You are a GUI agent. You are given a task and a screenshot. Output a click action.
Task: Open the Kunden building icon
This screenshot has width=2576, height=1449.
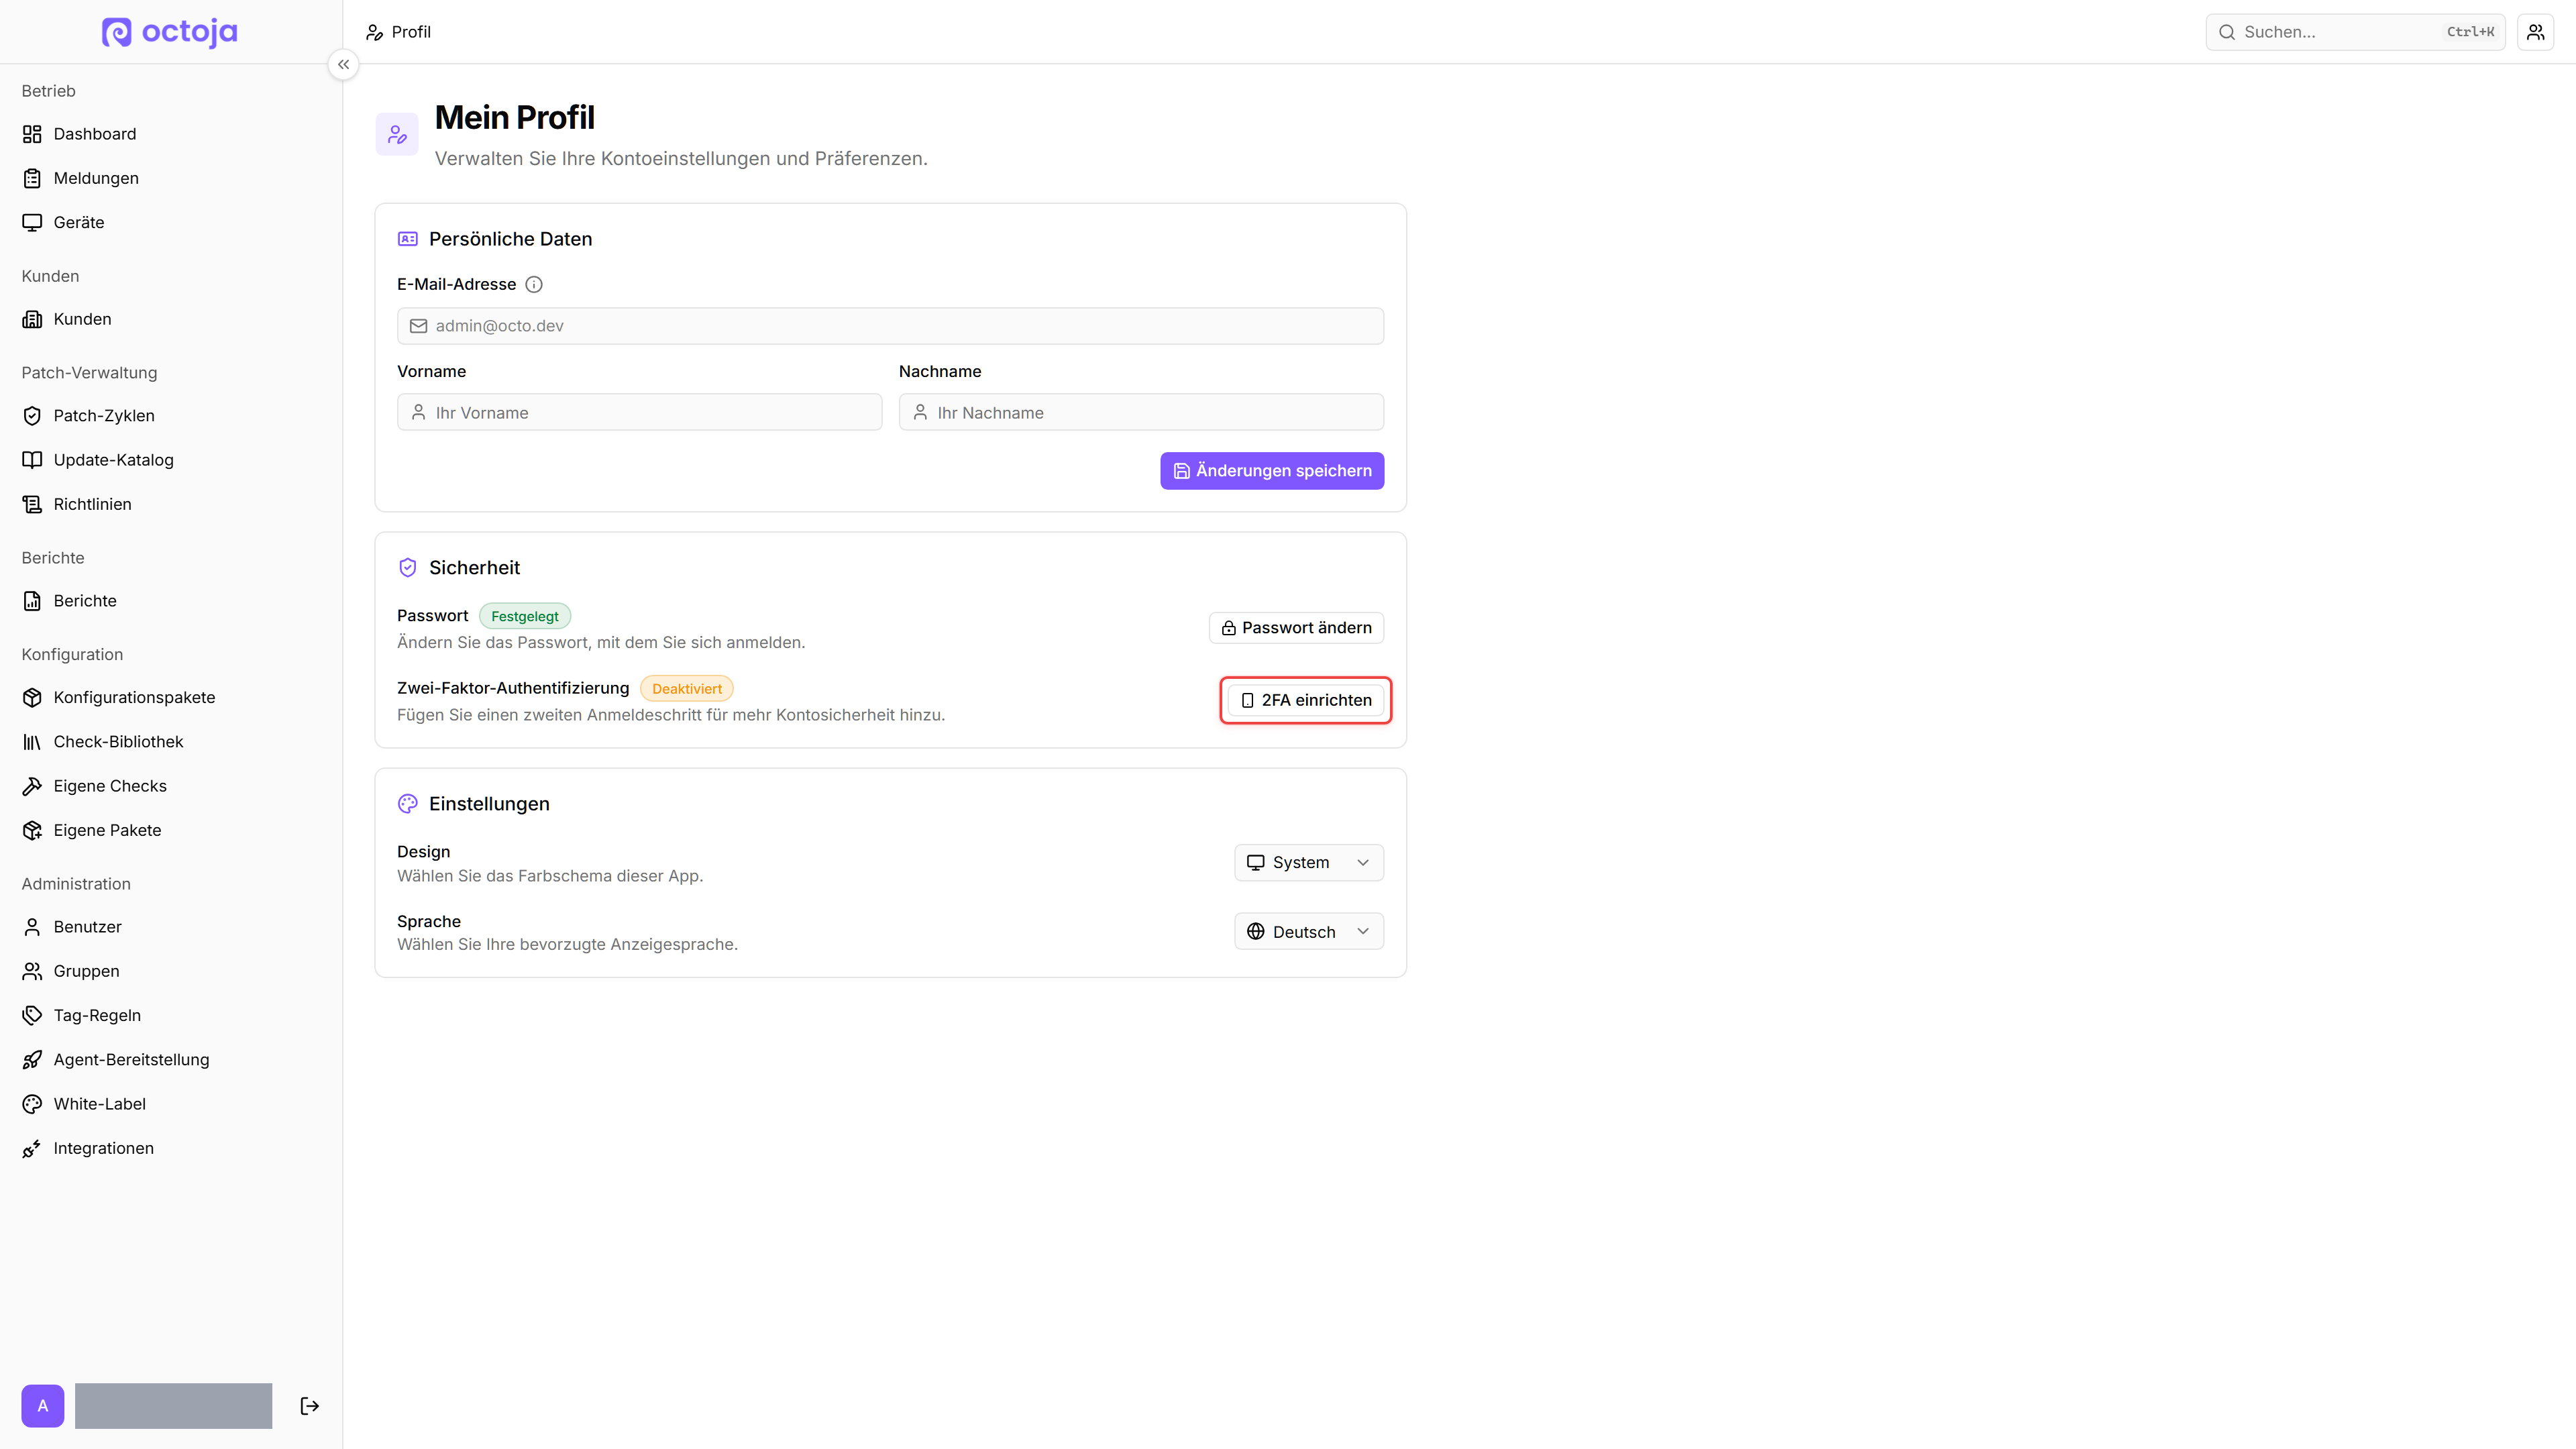(x=32, y=319)
